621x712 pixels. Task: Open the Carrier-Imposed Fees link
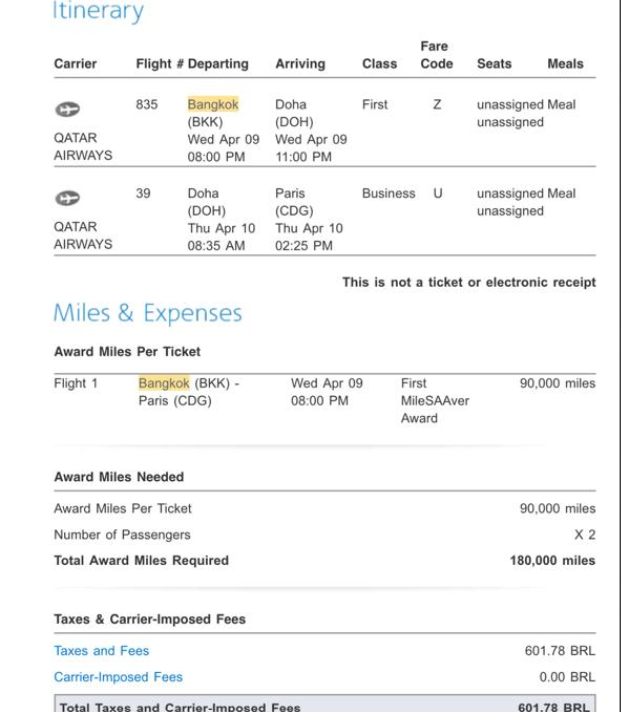coord(118,677)
